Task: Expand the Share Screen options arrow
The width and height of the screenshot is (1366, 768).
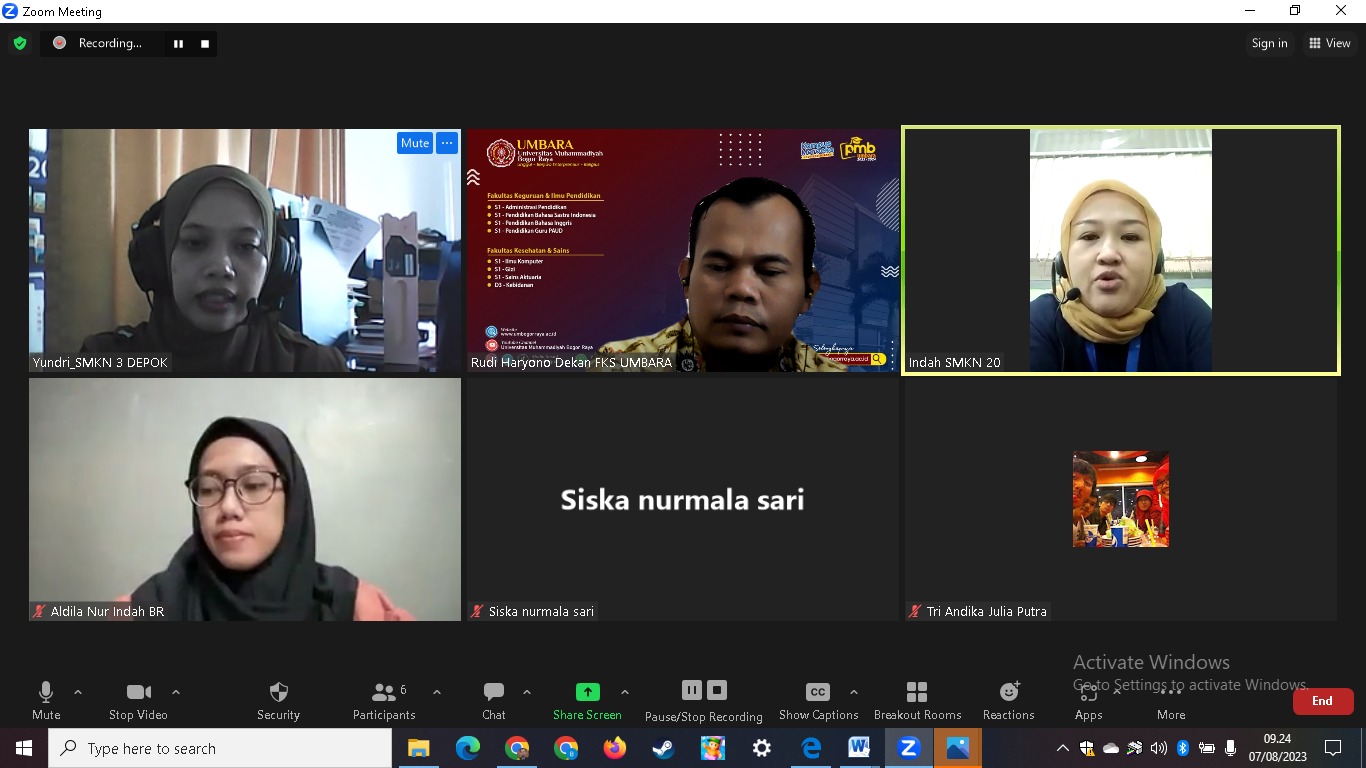Action: tap(625, 692)
